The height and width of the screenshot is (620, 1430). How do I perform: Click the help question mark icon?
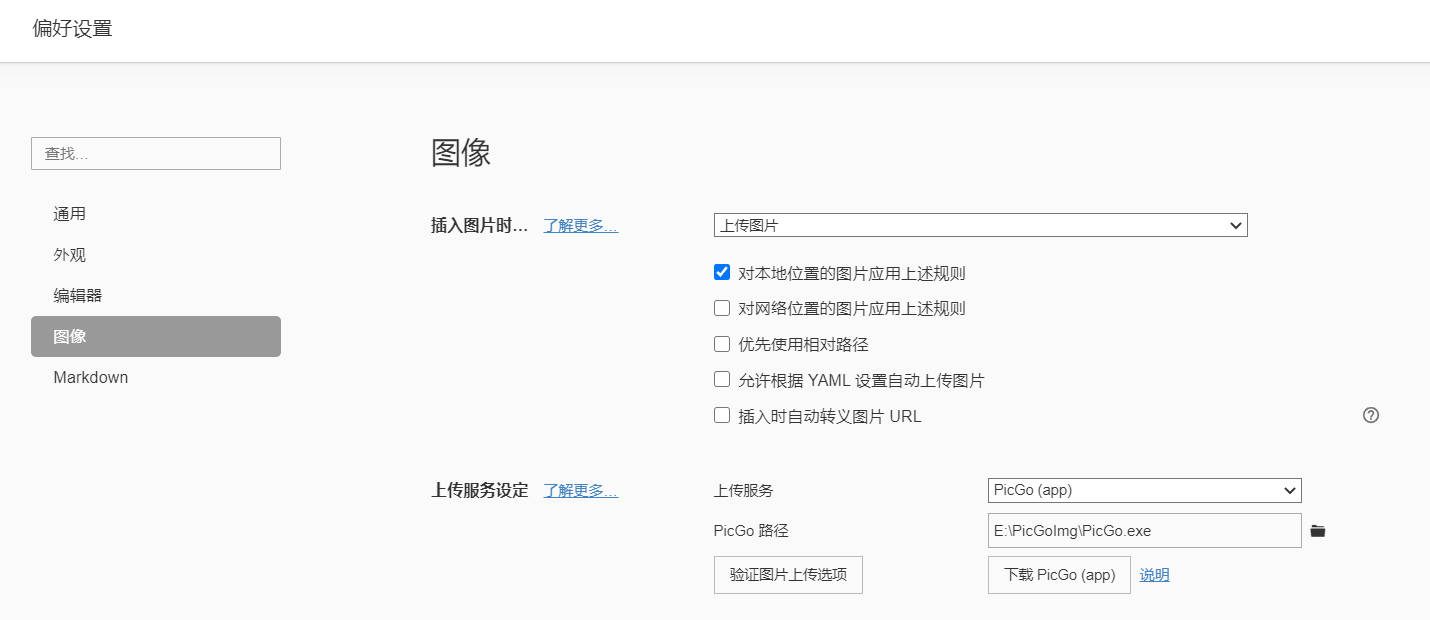(x=1371, y=415)
